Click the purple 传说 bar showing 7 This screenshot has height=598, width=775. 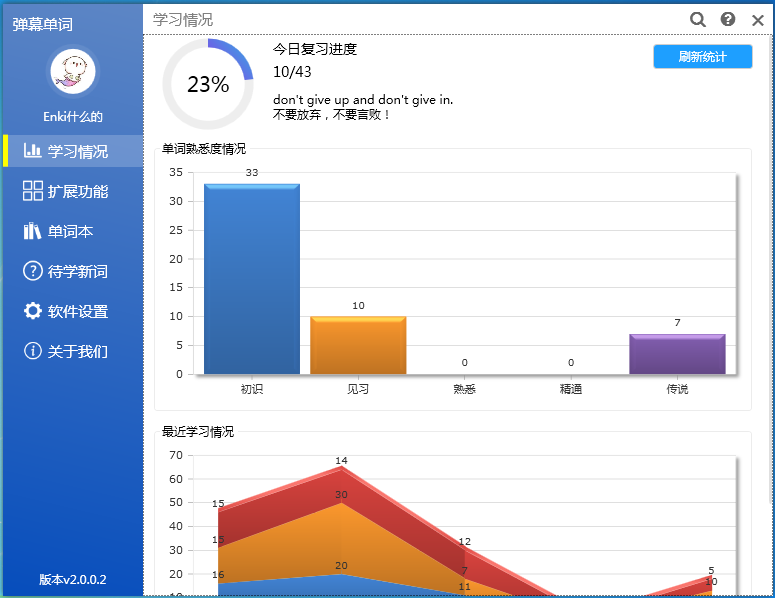pyautogui.click(x=677, y=354)
